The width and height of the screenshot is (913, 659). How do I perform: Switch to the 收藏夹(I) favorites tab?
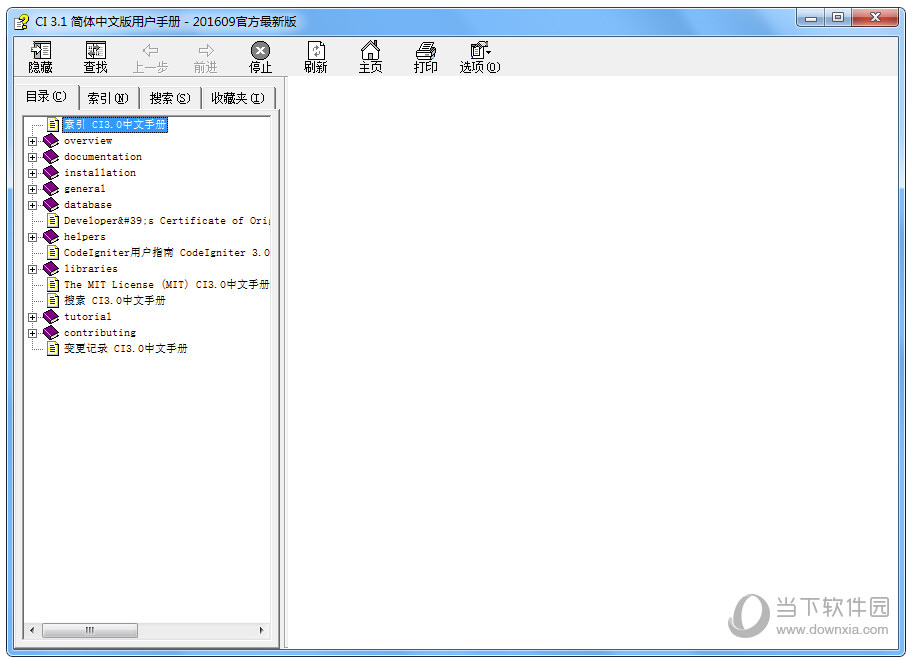[238, 98]
